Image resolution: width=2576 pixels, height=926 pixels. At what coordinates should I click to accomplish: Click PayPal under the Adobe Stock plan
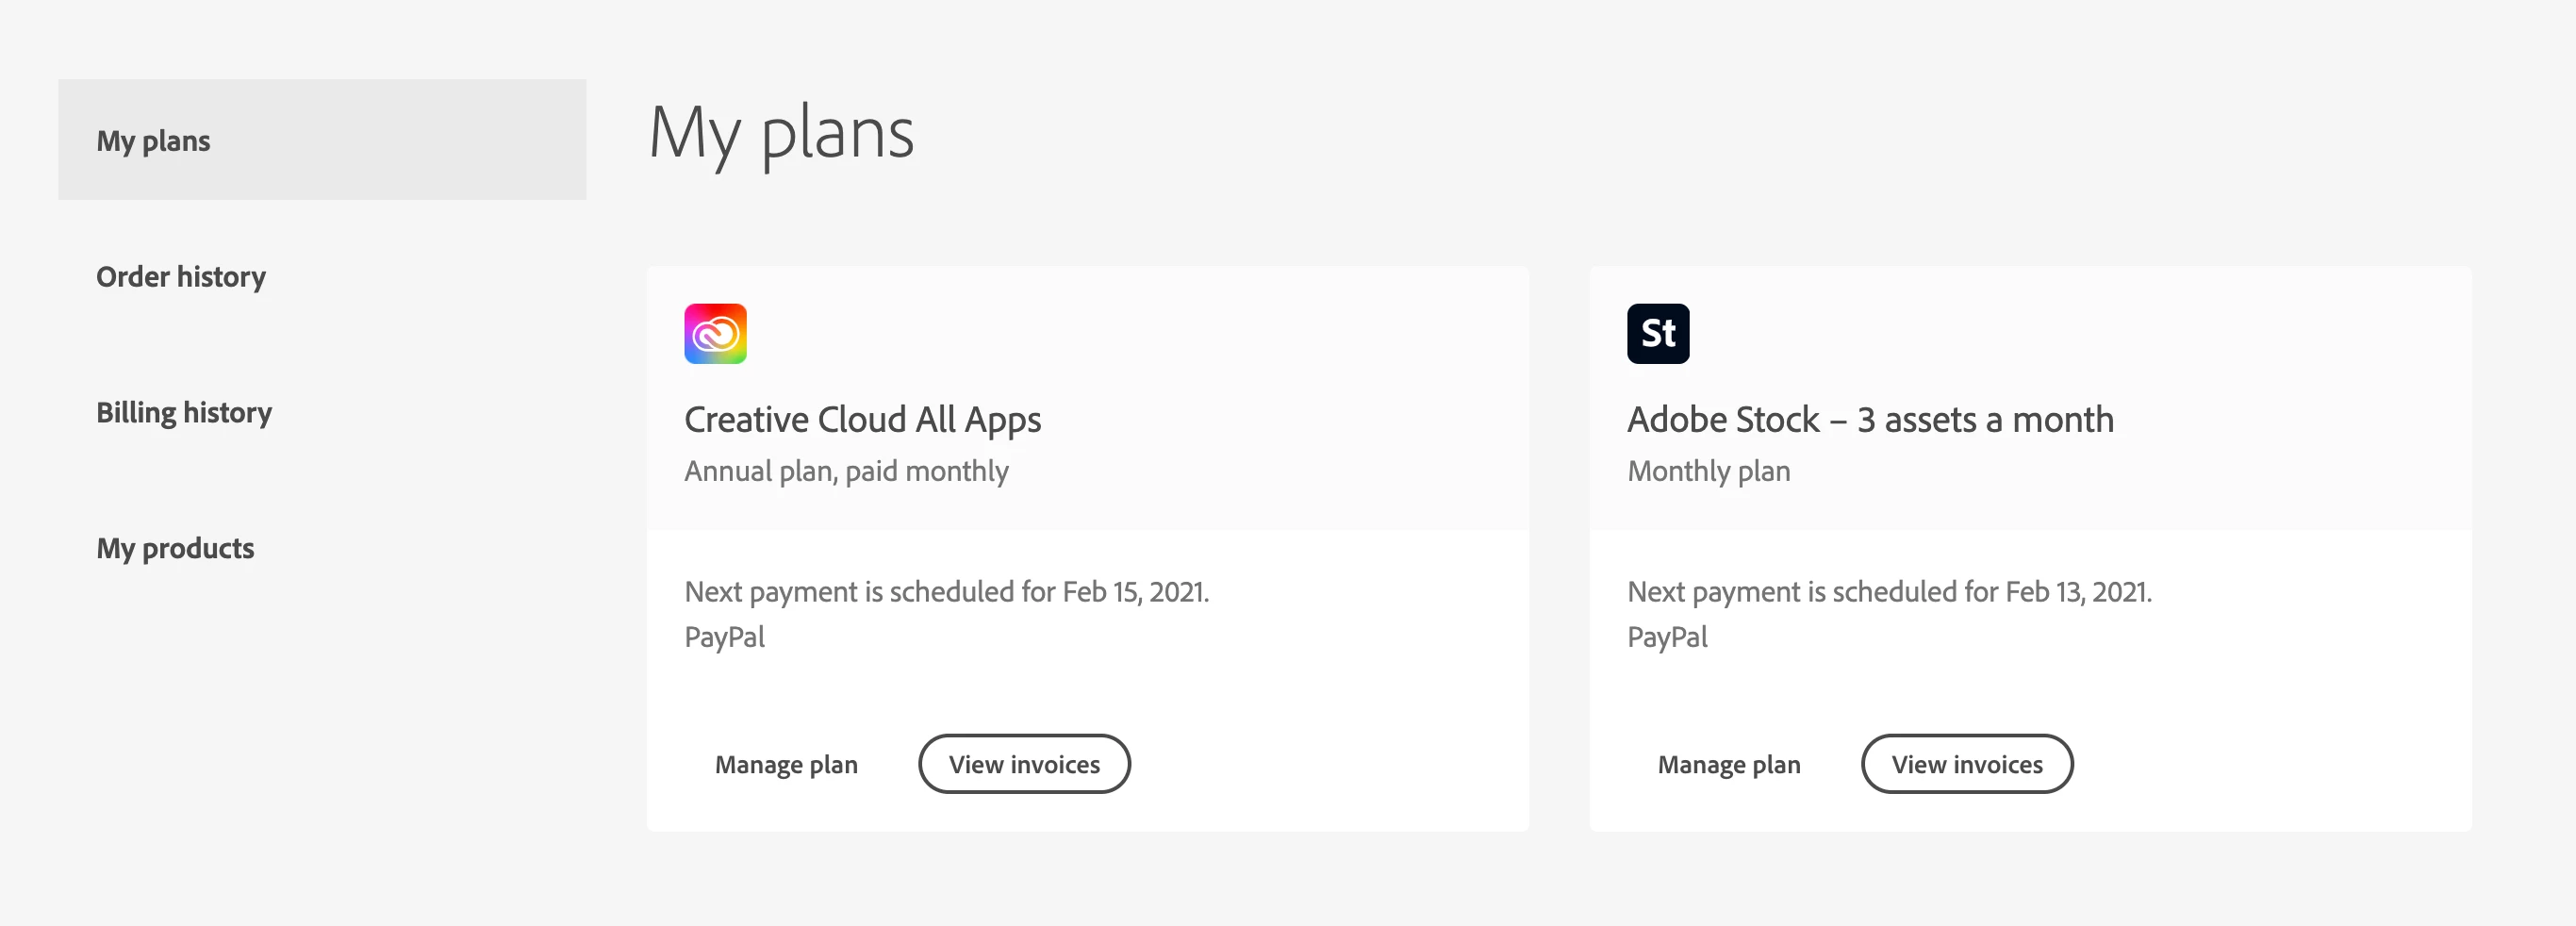(x=1667, y=637)
